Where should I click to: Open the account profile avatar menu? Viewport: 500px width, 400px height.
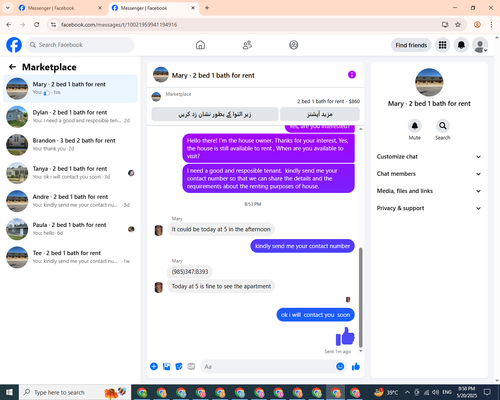point(480,45)
